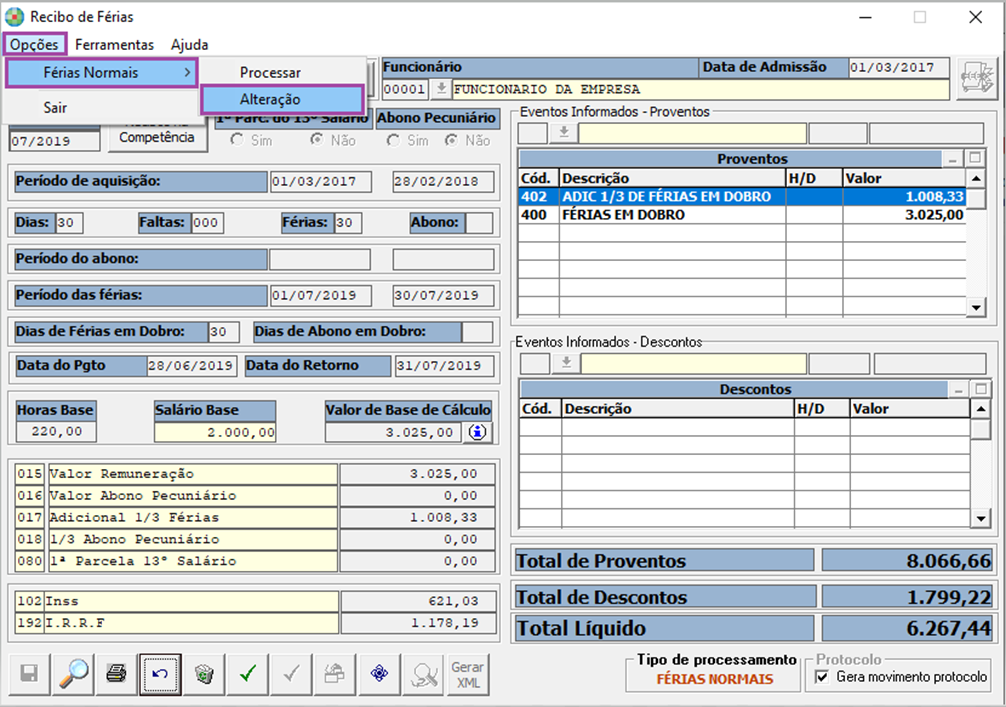Click the Inss deduction row
The image size is (1006, 707).
coord(255,601)
